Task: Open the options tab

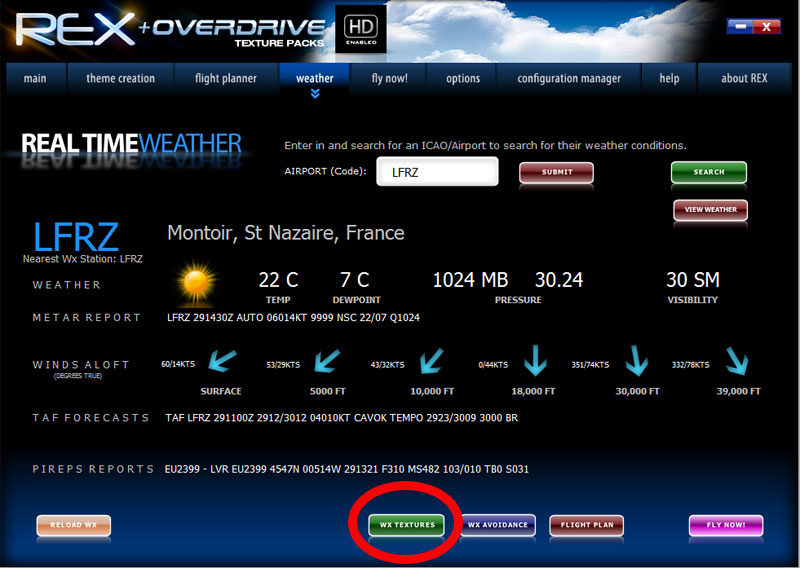Action: pyautogui.click(x=463, y=78)
